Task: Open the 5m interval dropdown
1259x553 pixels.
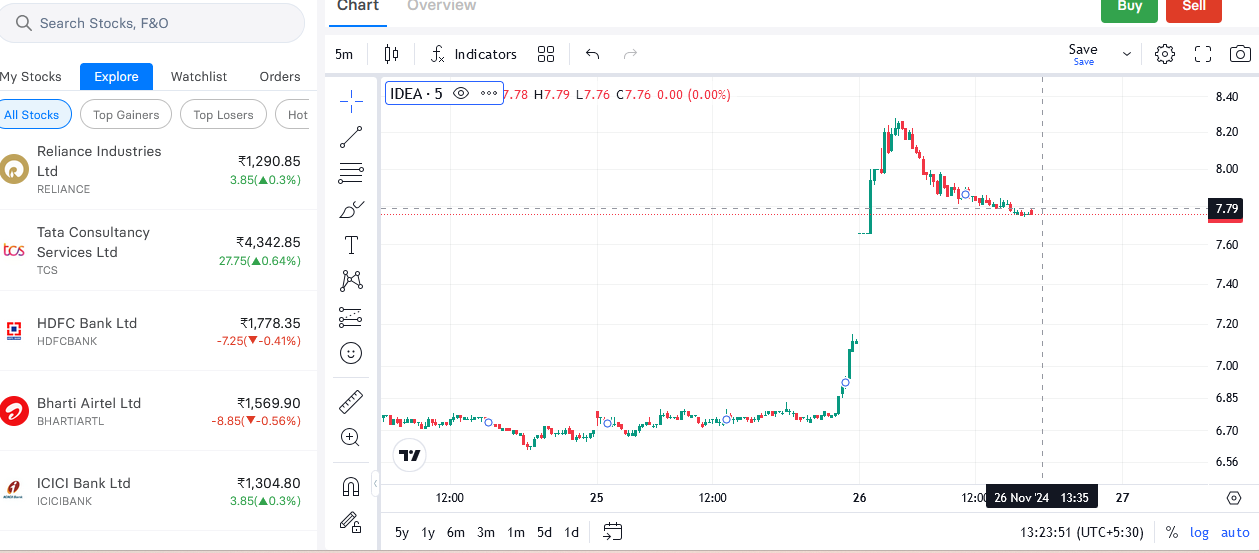Action: [344, 54]
